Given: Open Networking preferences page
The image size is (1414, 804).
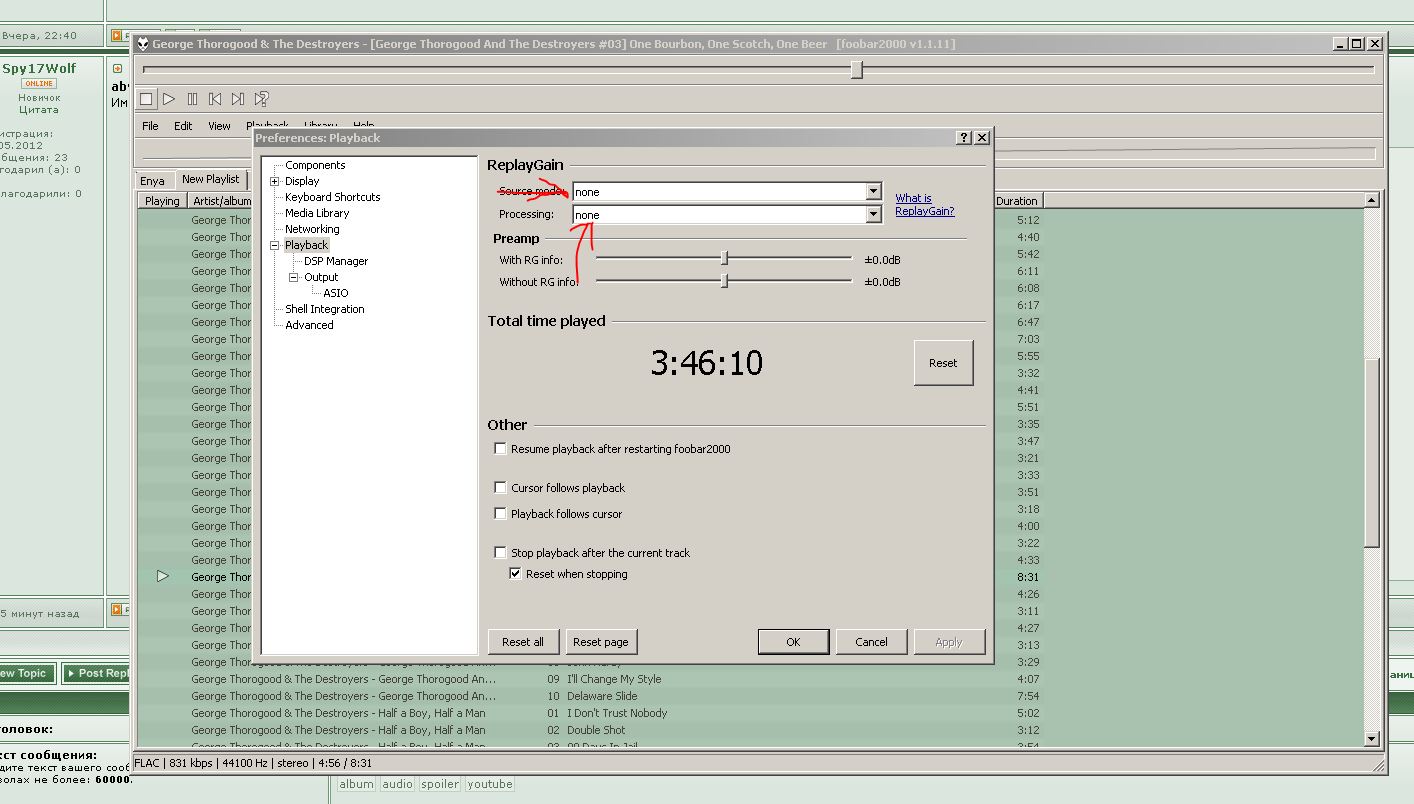Looking at the screenshot, I should [312, 229].
